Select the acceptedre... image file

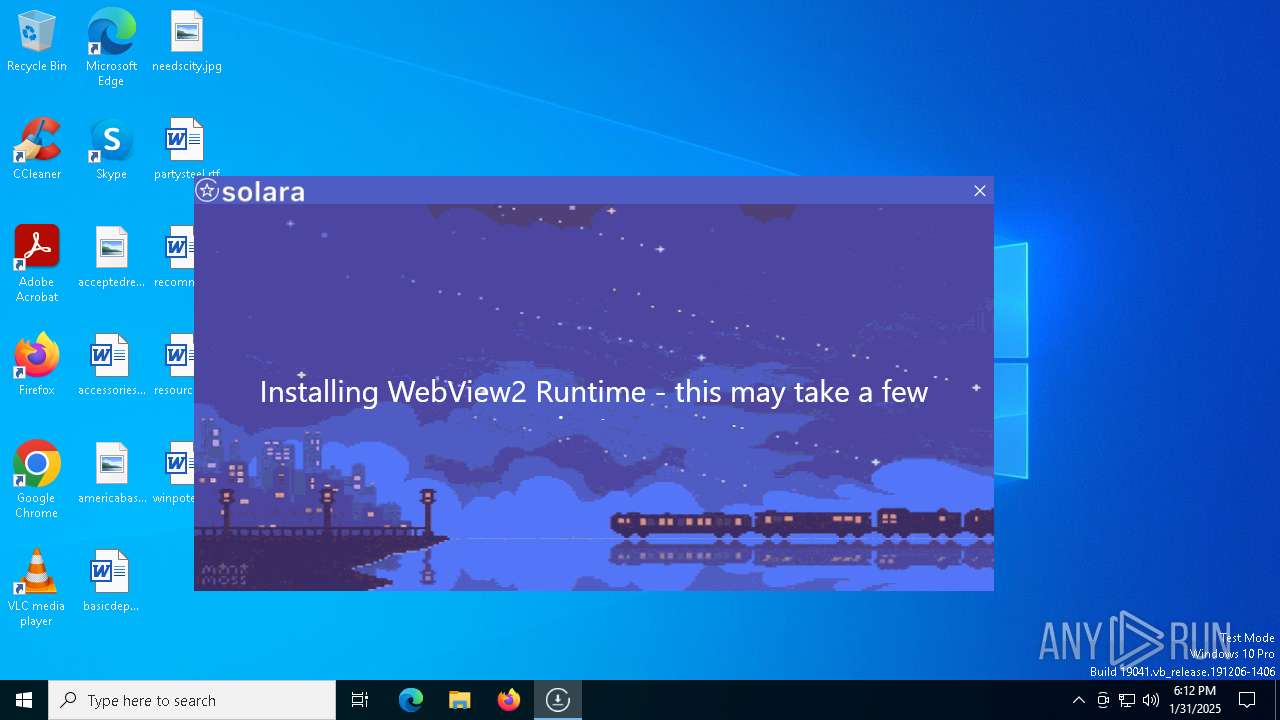coord(111,257)
